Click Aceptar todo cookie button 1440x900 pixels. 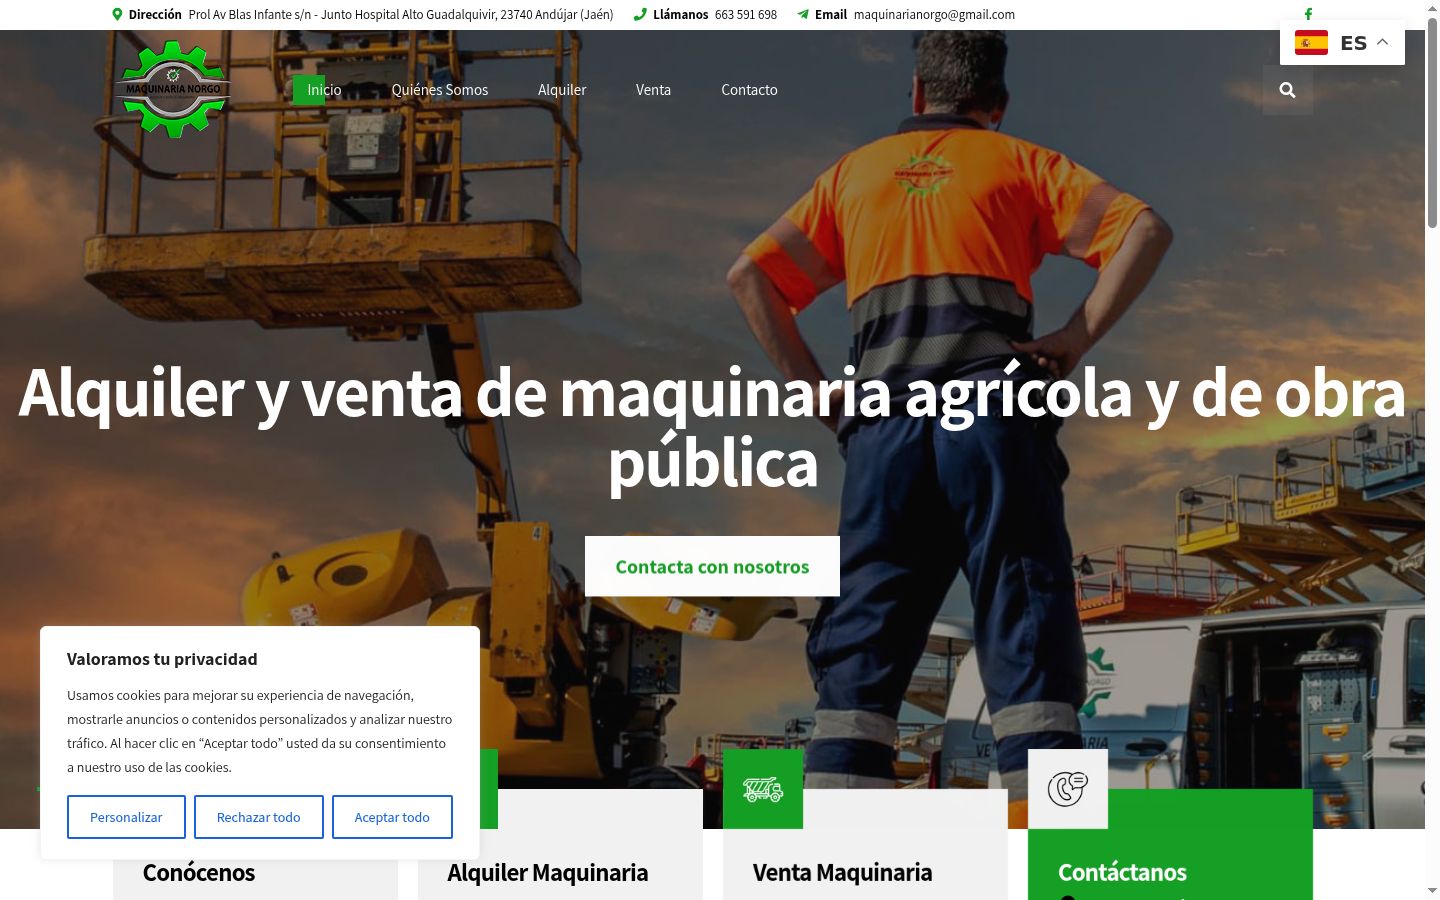click(392, 817)
